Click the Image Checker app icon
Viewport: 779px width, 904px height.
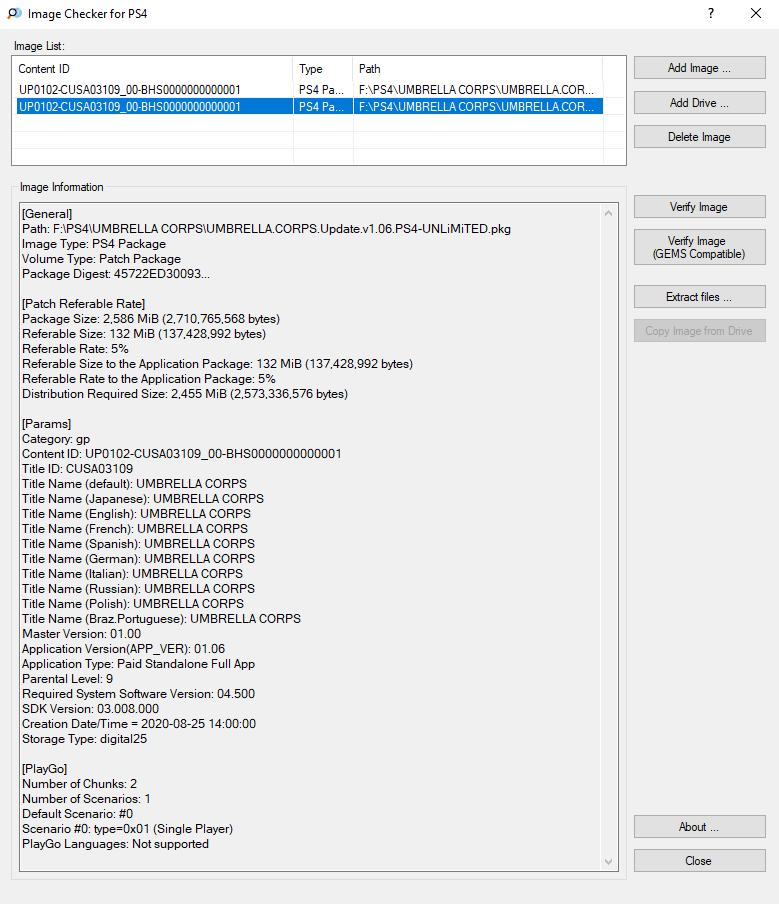point(14,13)
